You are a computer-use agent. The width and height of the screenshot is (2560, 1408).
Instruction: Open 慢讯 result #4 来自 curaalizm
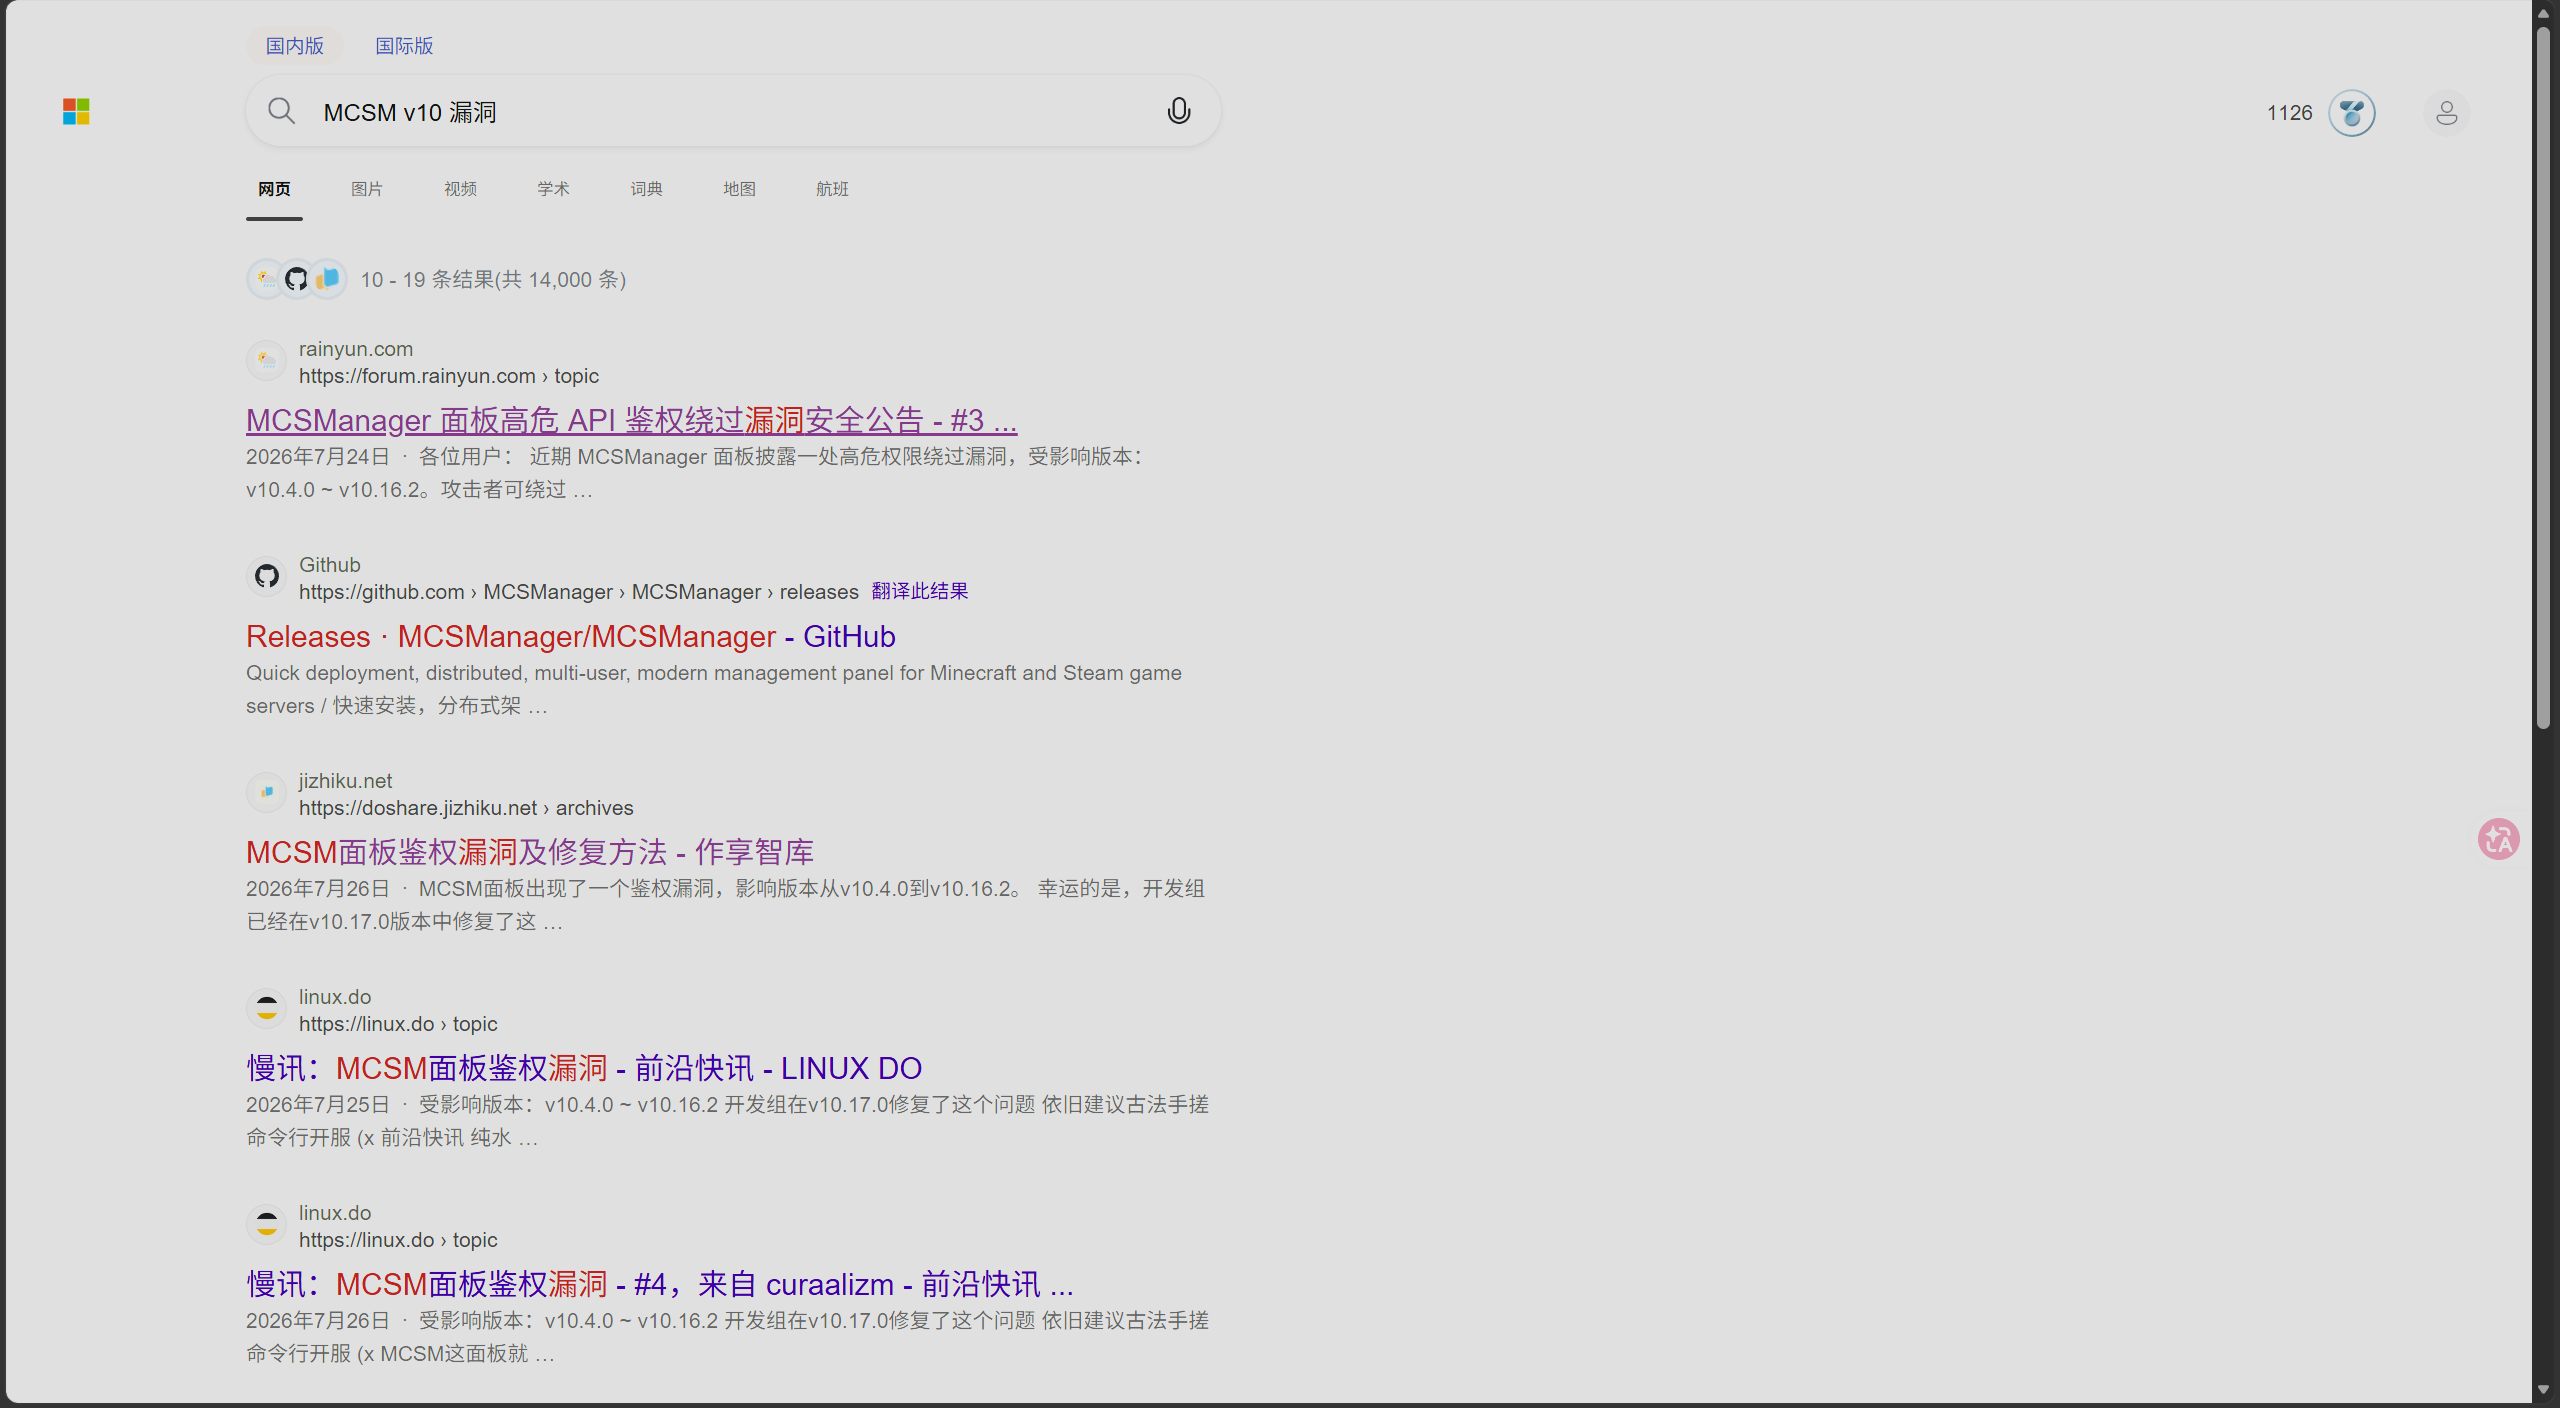pyautogui.click(x=660, y=1284)
